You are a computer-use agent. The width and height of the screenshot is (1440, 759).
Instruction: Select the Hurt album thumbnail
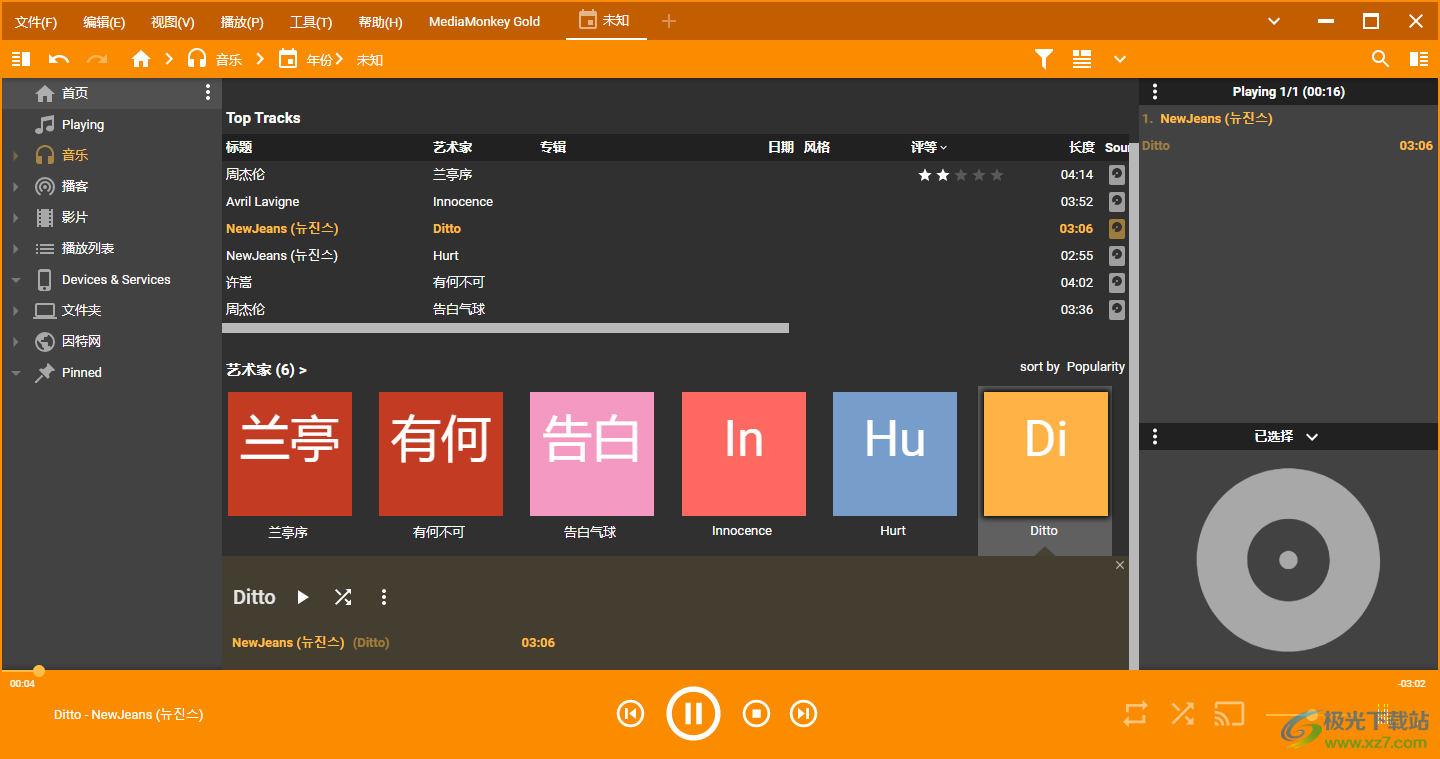(x=893, y=453)
